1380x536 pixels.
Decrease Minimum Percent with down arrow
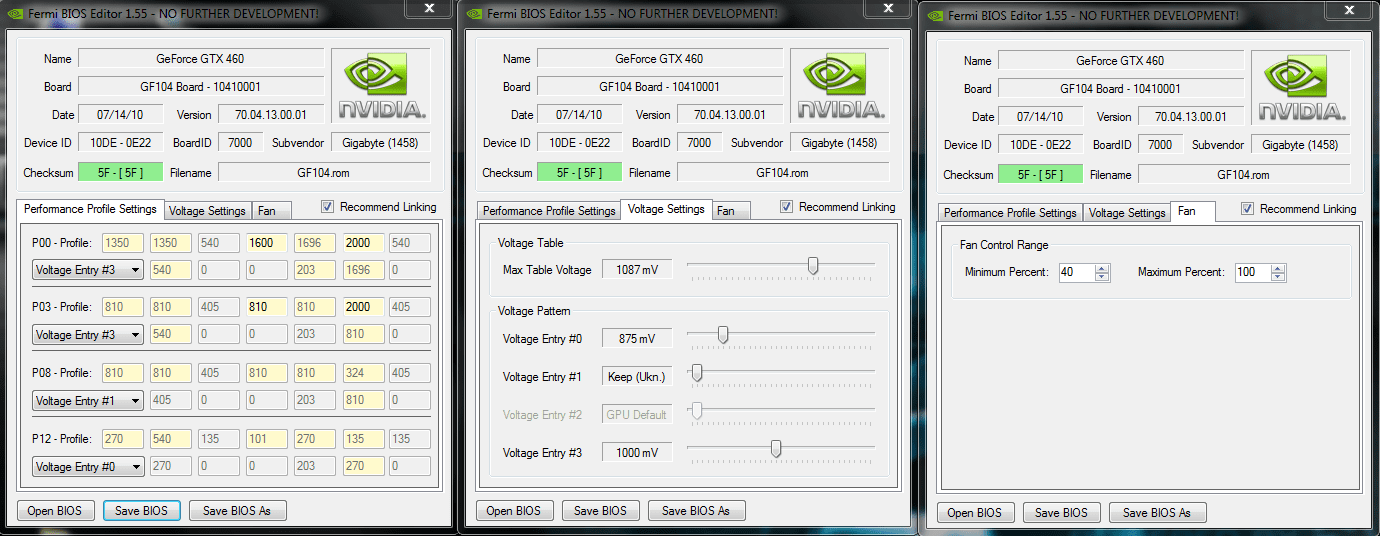1103,277
